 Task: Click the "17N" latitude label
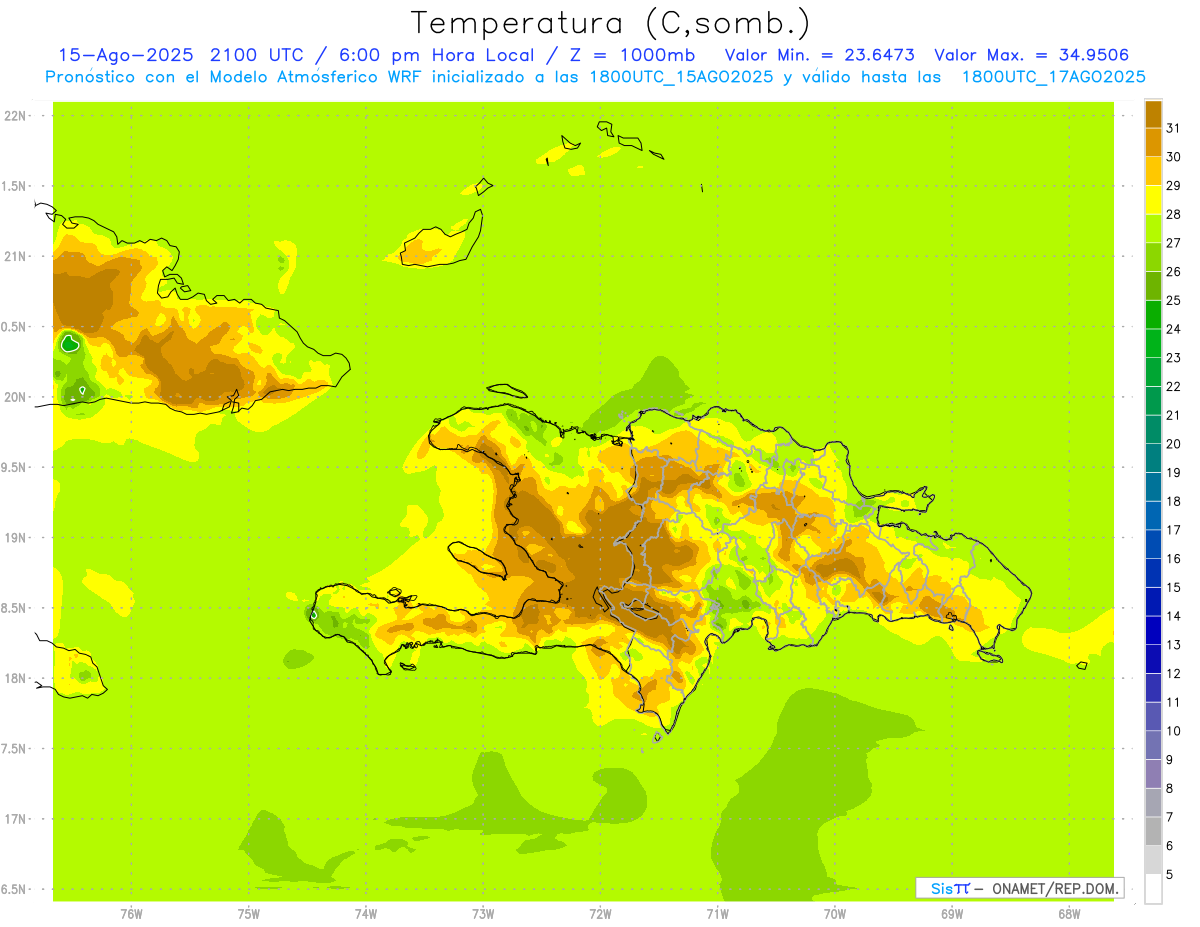15,819
